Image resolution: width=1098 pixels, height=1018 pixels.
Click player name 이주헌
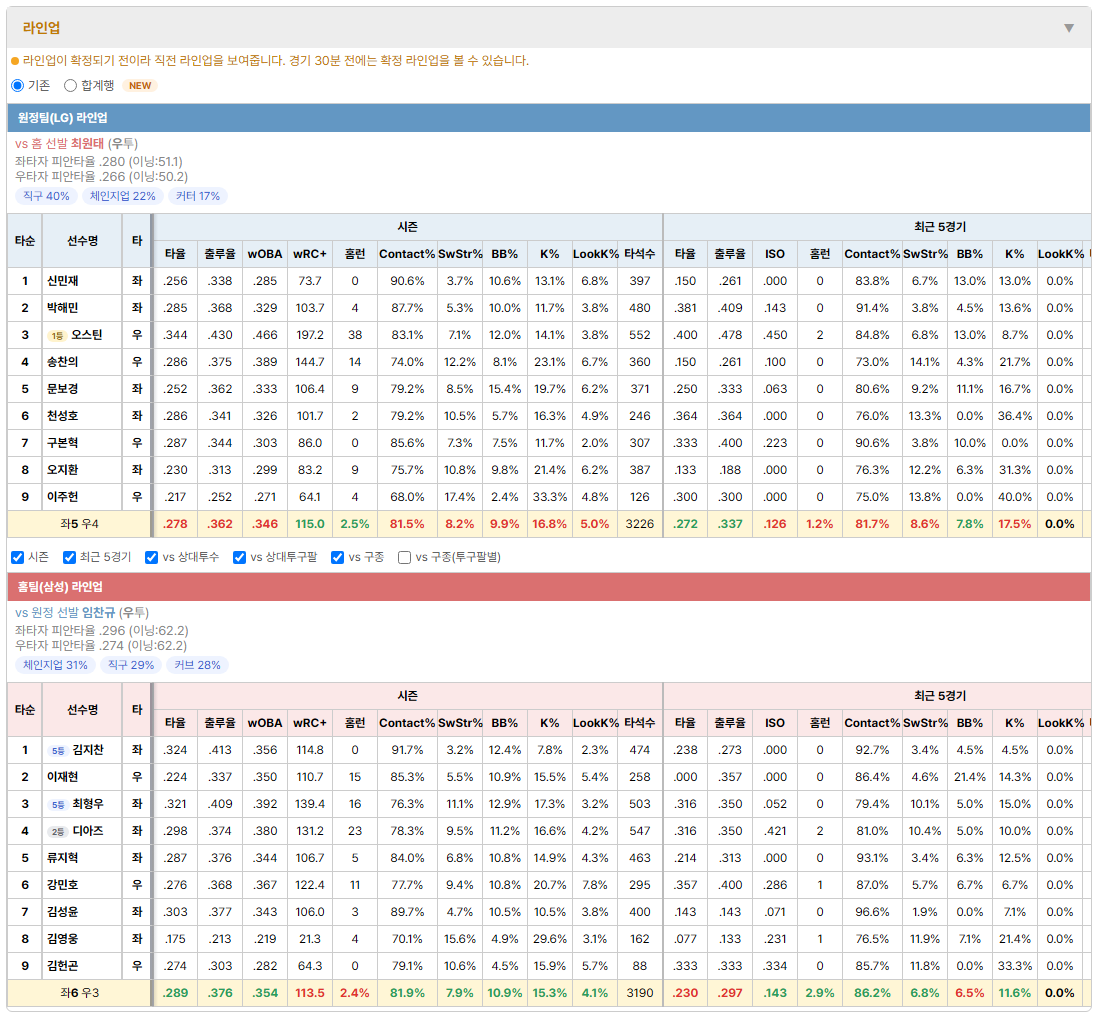62,497
